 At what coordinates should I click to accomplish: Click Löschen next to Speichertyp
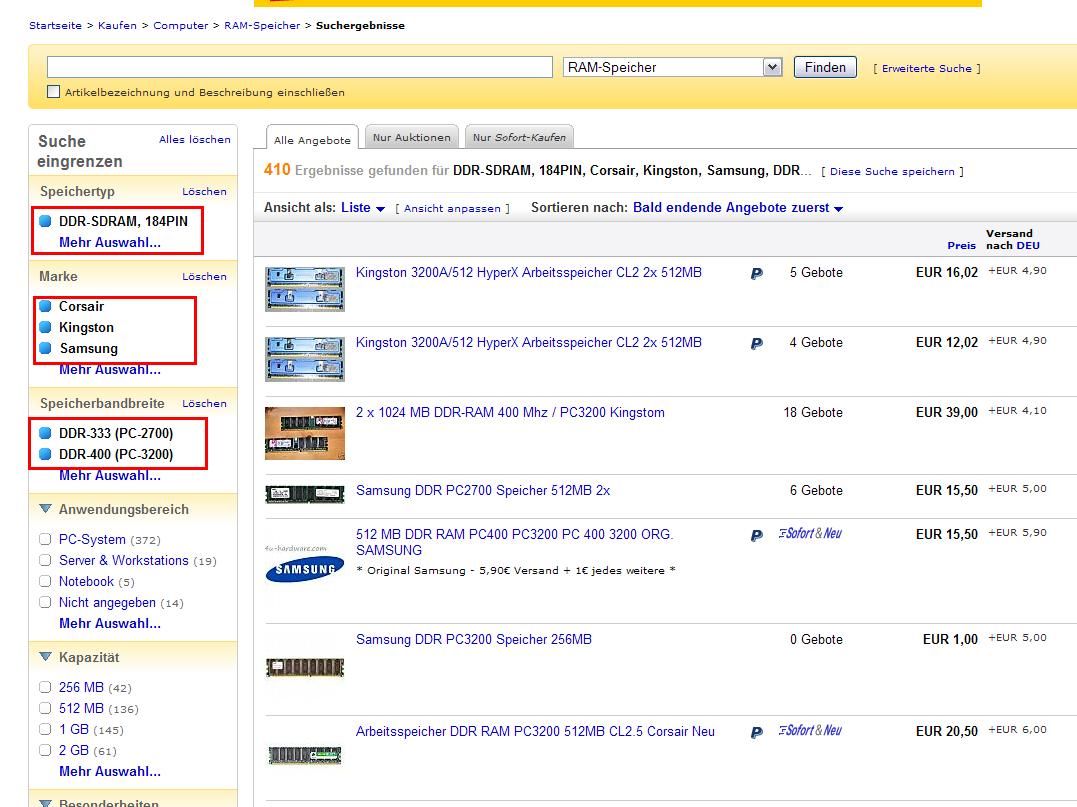point(204,192)
